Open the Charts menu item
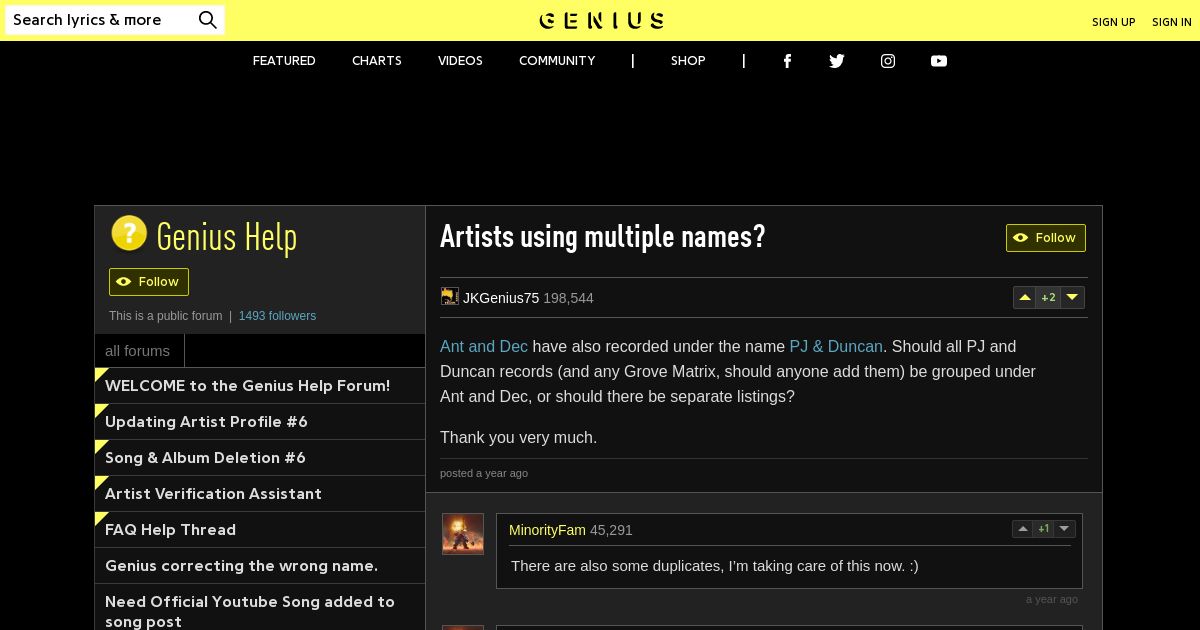1200x630 pixels. tap(377, 61)
